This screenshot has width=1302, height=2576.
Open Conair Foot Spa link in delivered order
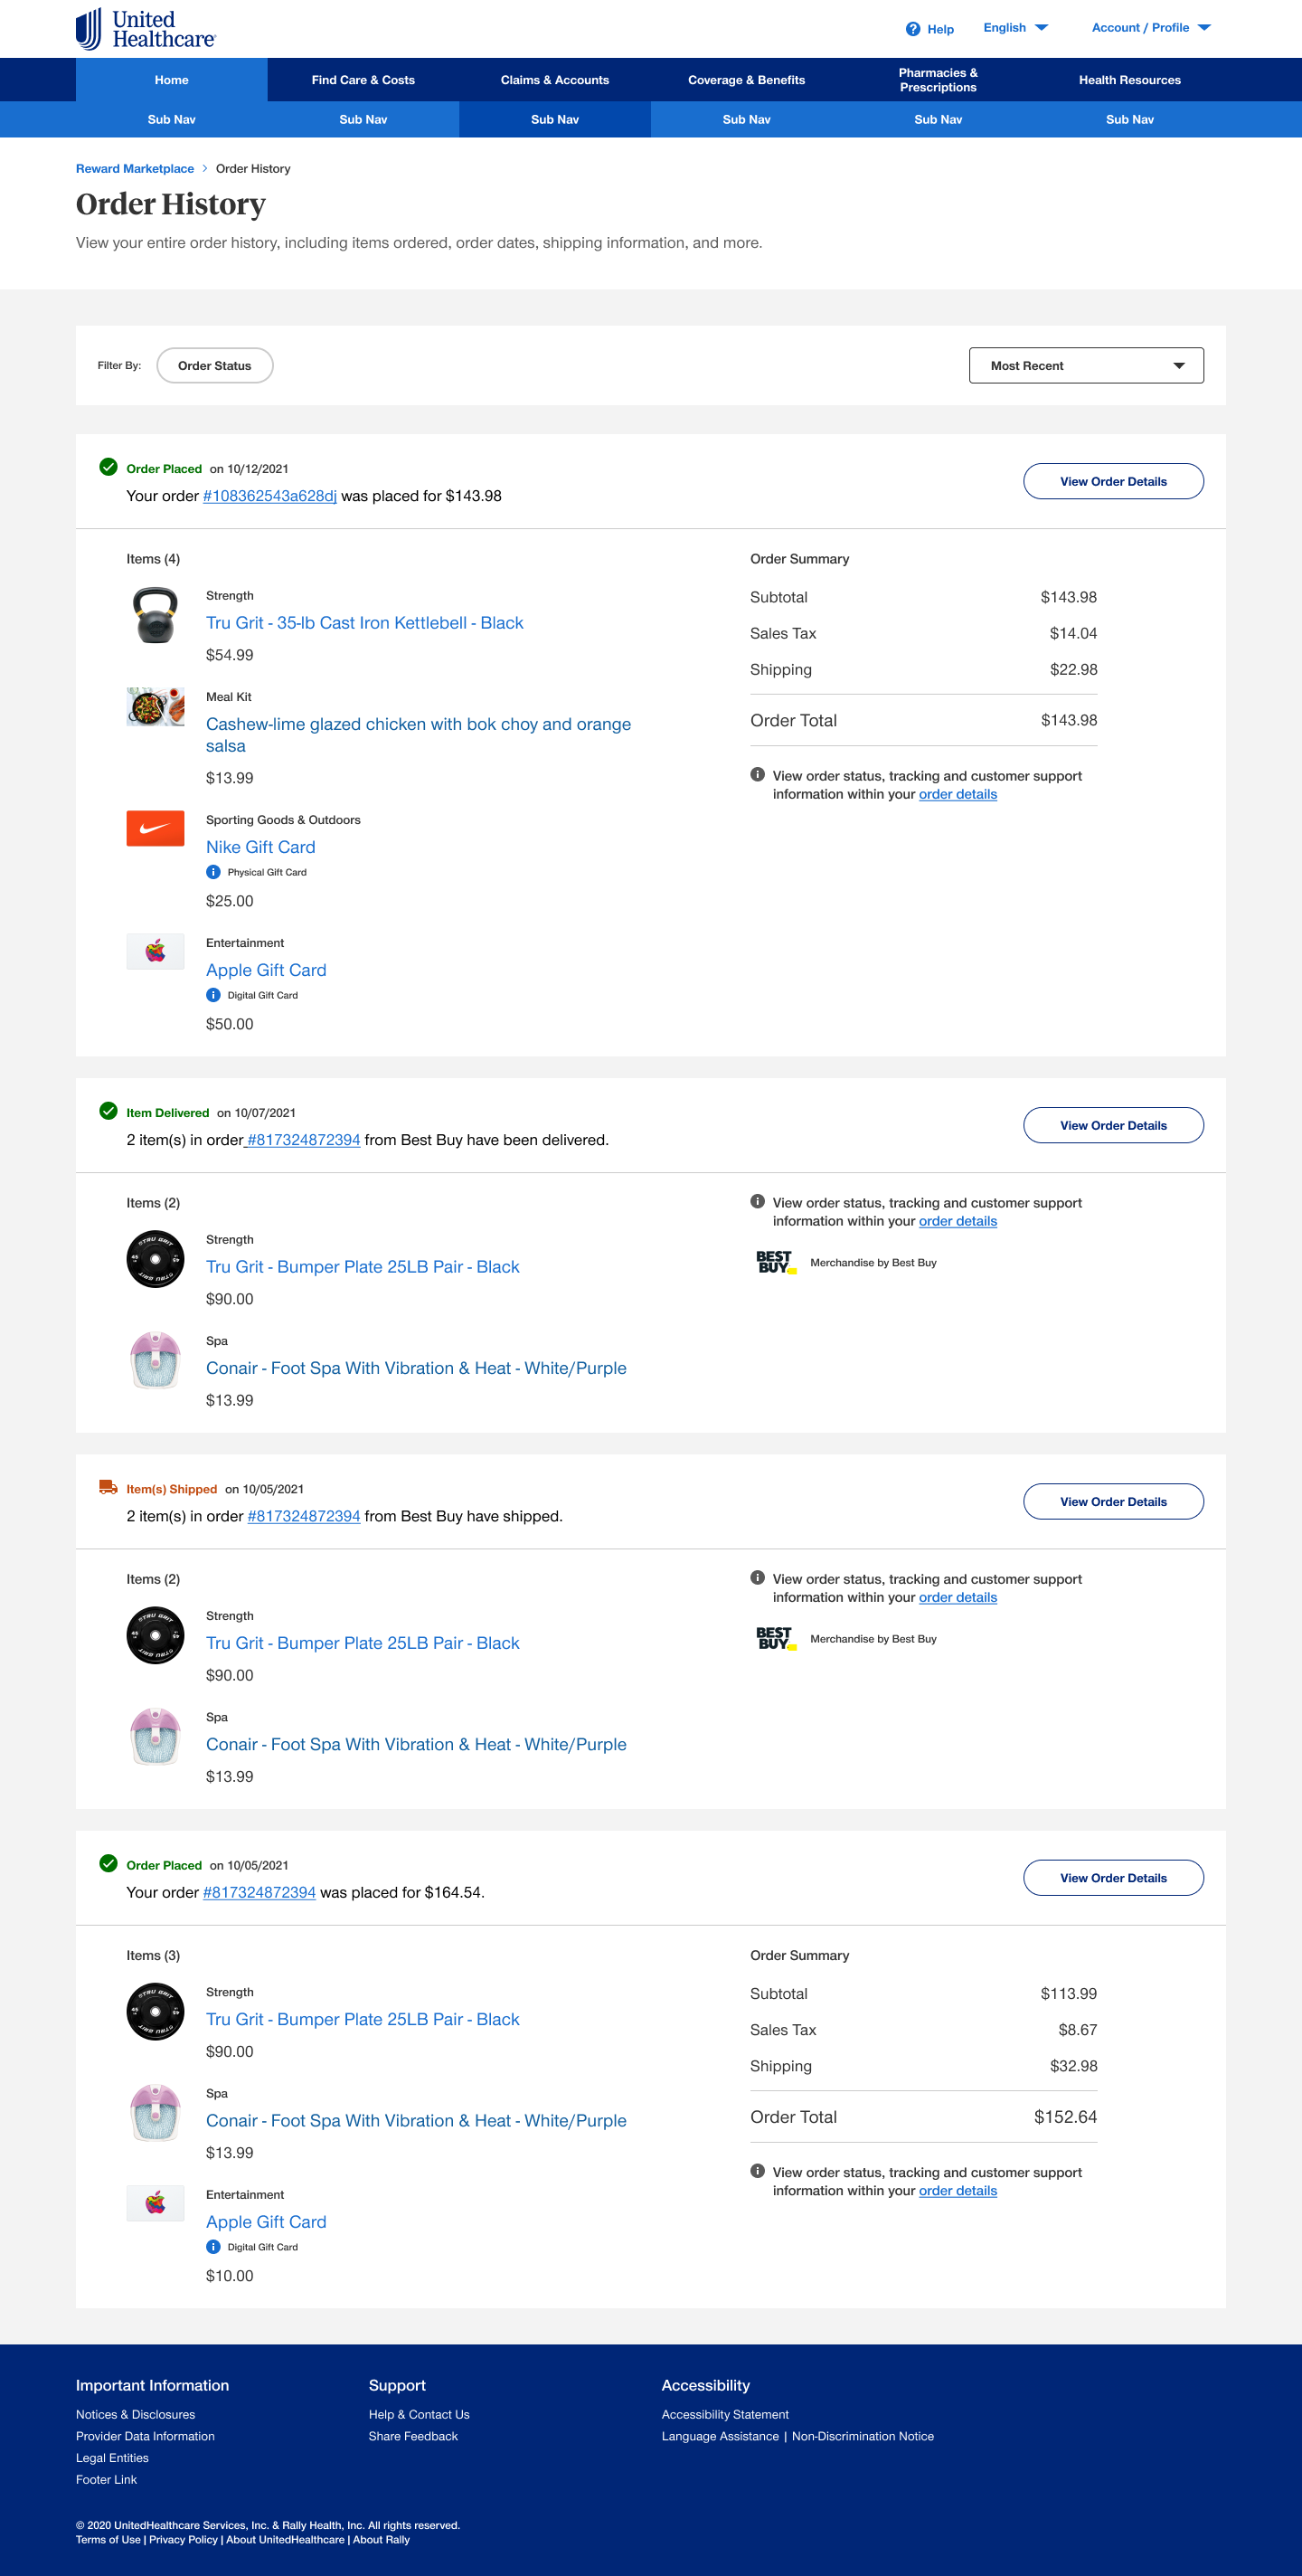(416, 1368)
